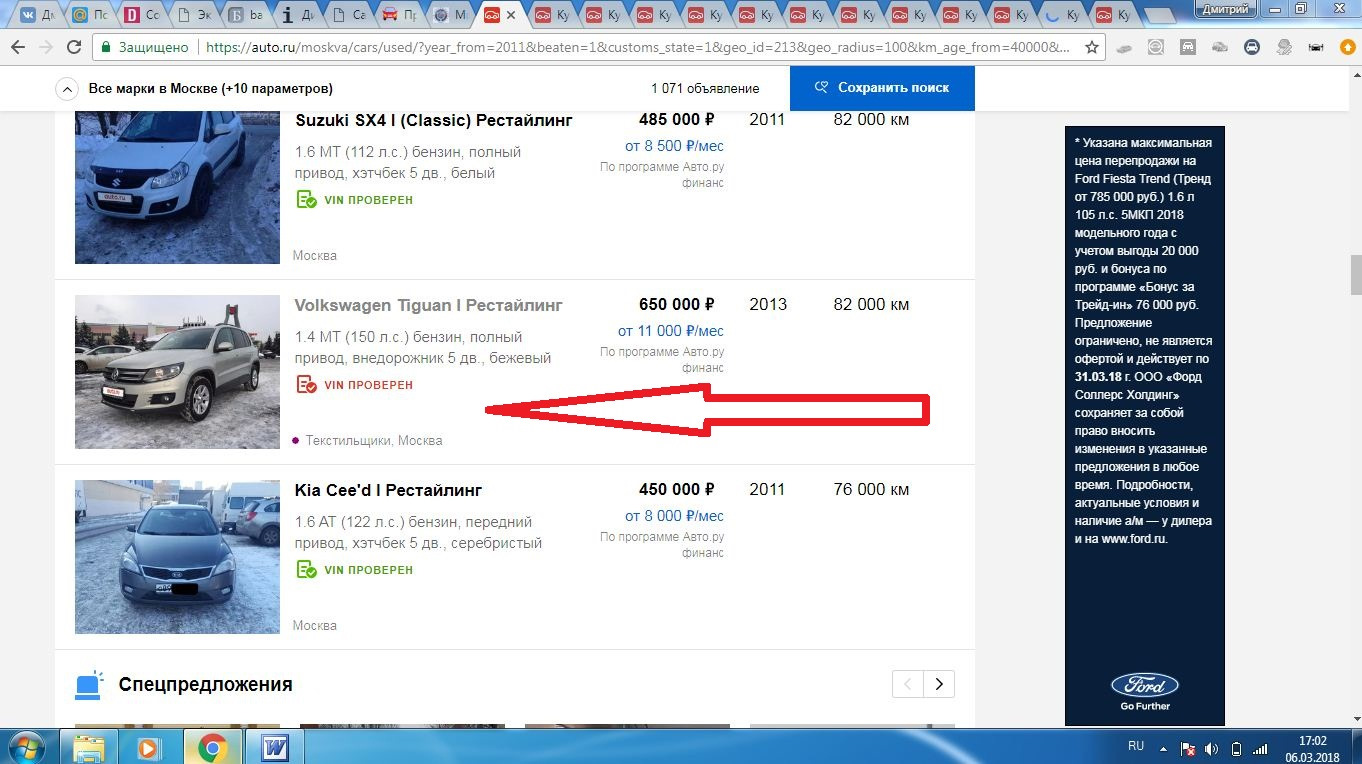The height and width of the screenshot is (764, 1362).
Task: Go back to previous page
Action: tap(17, 47)
